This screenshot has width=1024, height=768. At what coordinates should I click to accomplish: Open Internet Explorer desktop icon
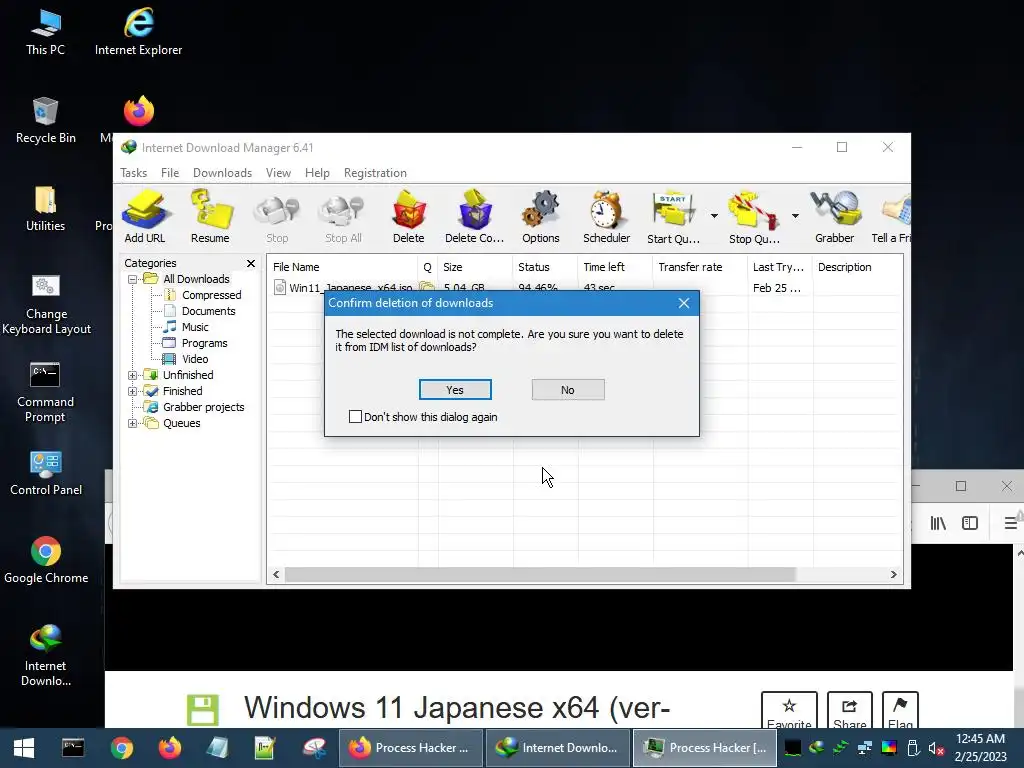(138, 31)
